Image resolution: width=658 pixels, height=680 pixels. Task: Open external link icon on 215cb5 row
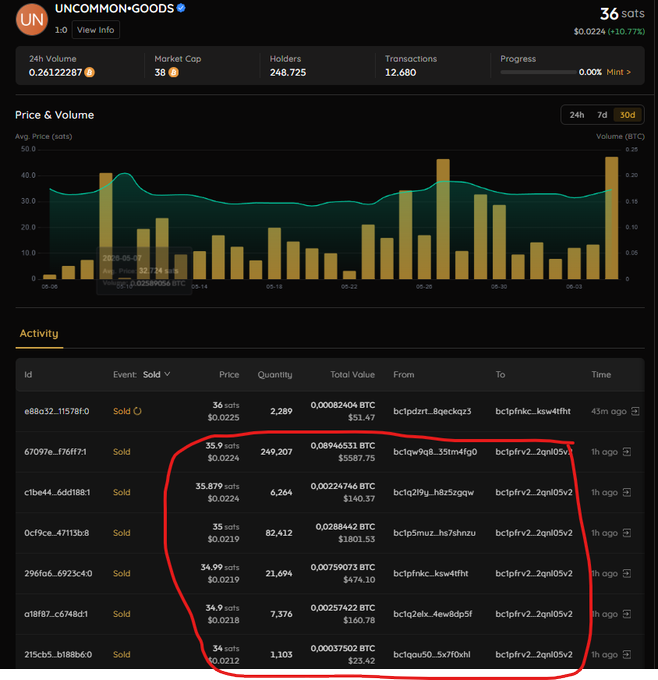(627, 654)
